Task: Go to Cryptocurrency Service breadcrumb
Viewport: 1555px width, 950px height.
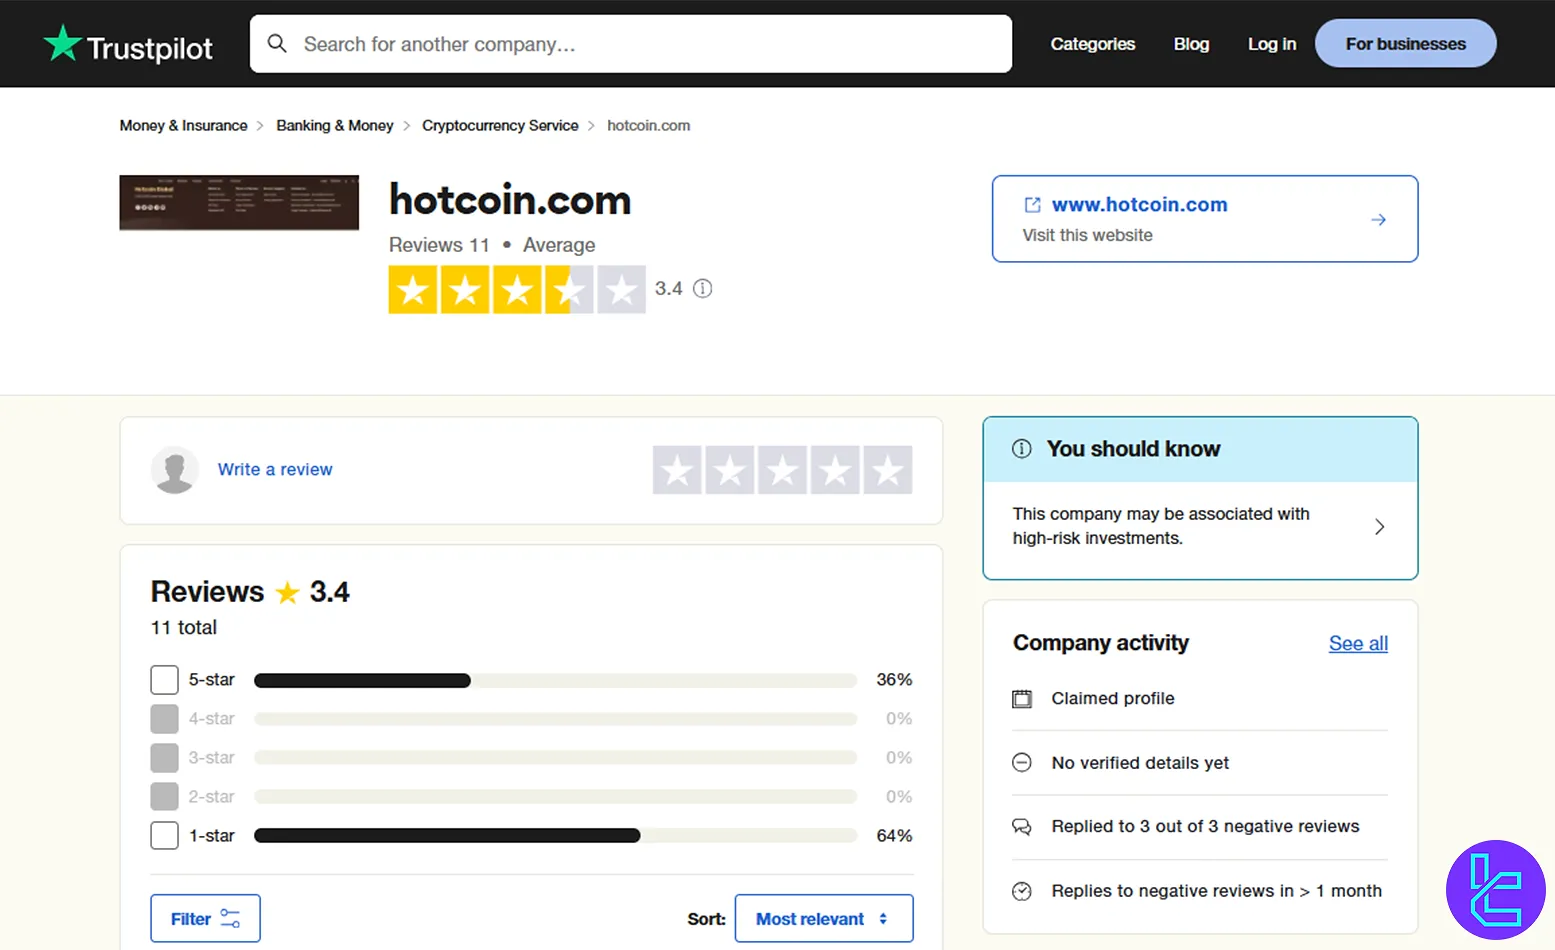Action: point(500,125)
